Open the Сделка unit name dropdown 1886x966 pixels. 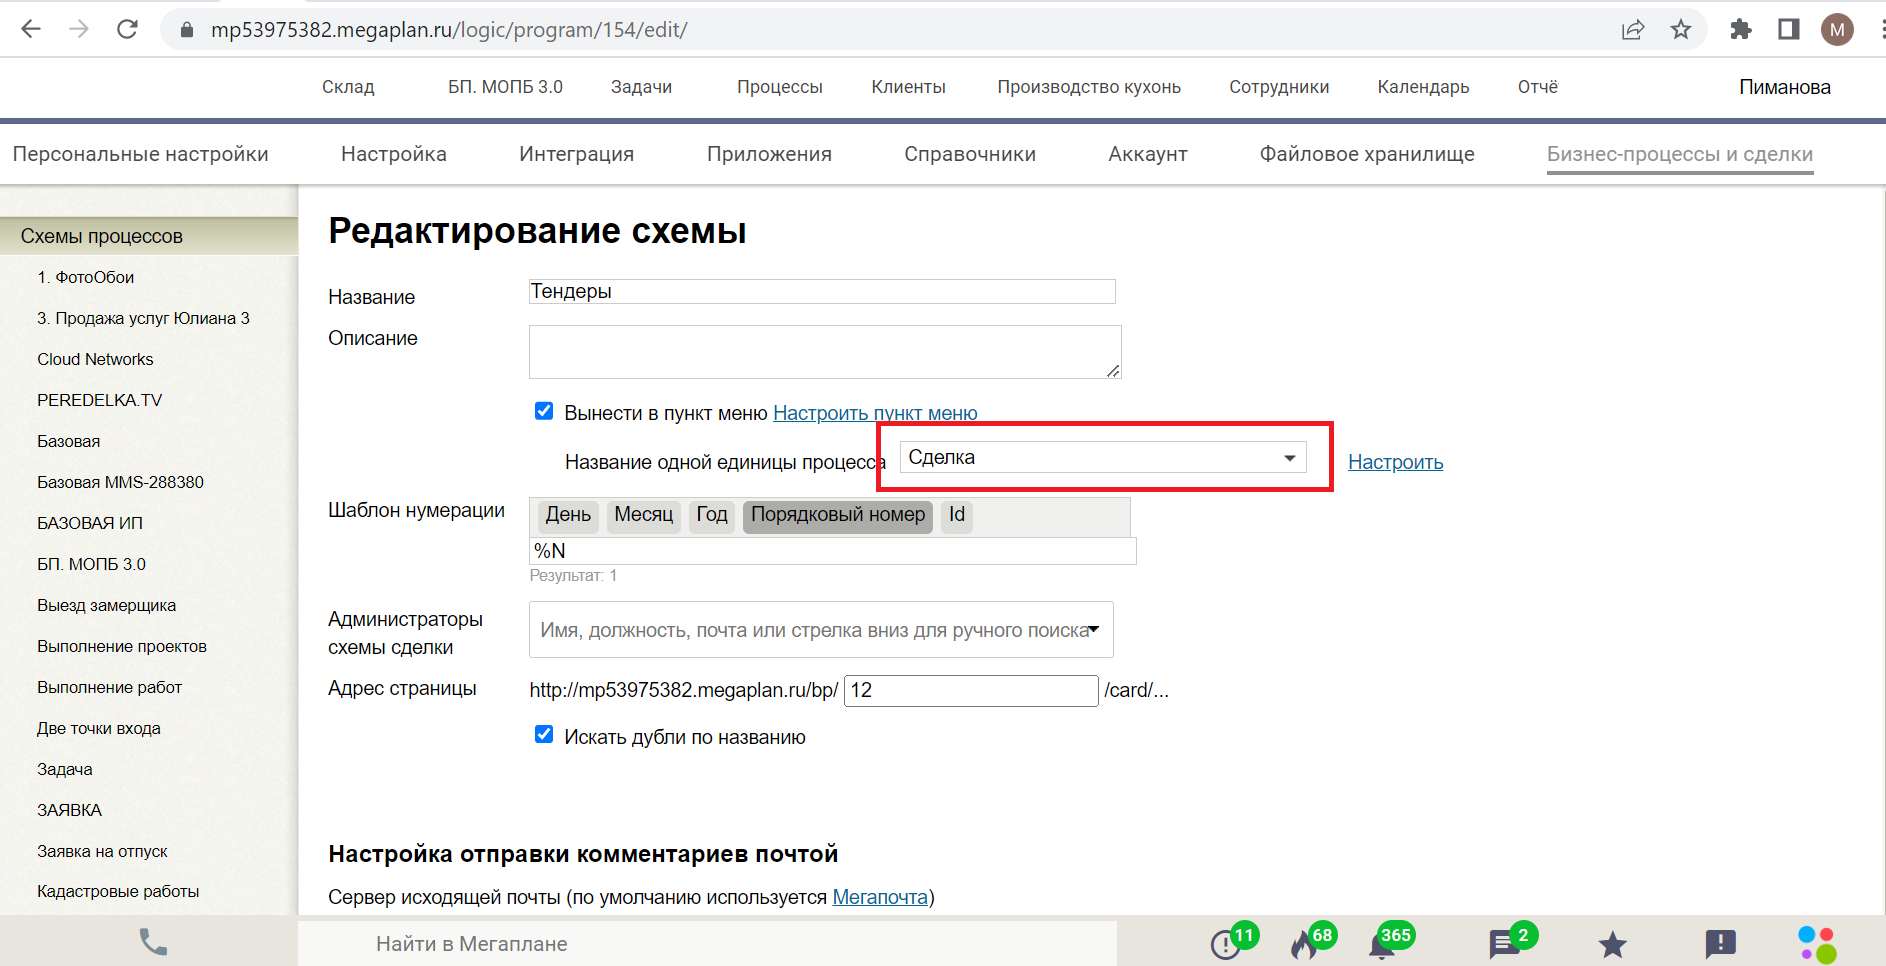click(x=1103, y=457)
